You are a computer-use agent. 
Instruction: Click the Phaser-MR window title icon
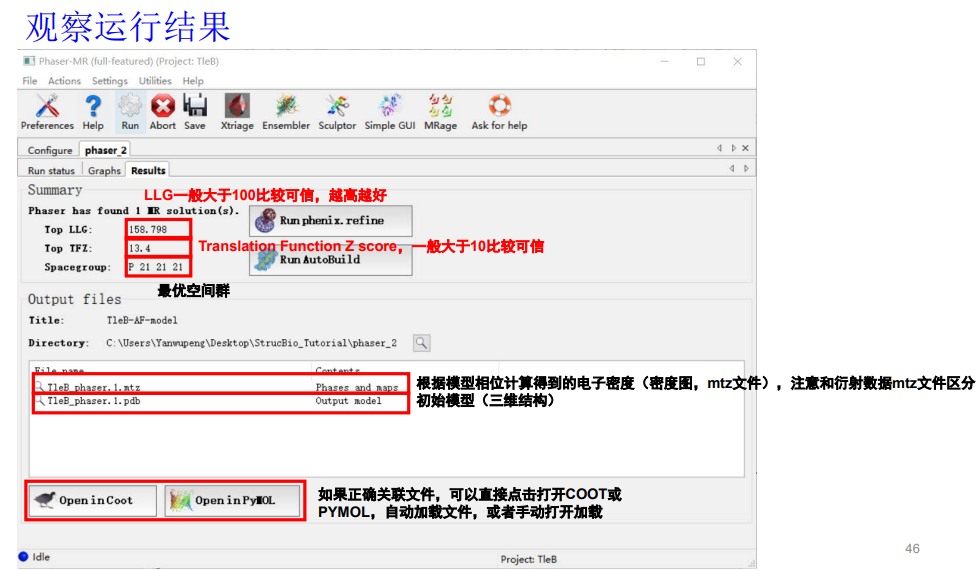pos(29,61)
